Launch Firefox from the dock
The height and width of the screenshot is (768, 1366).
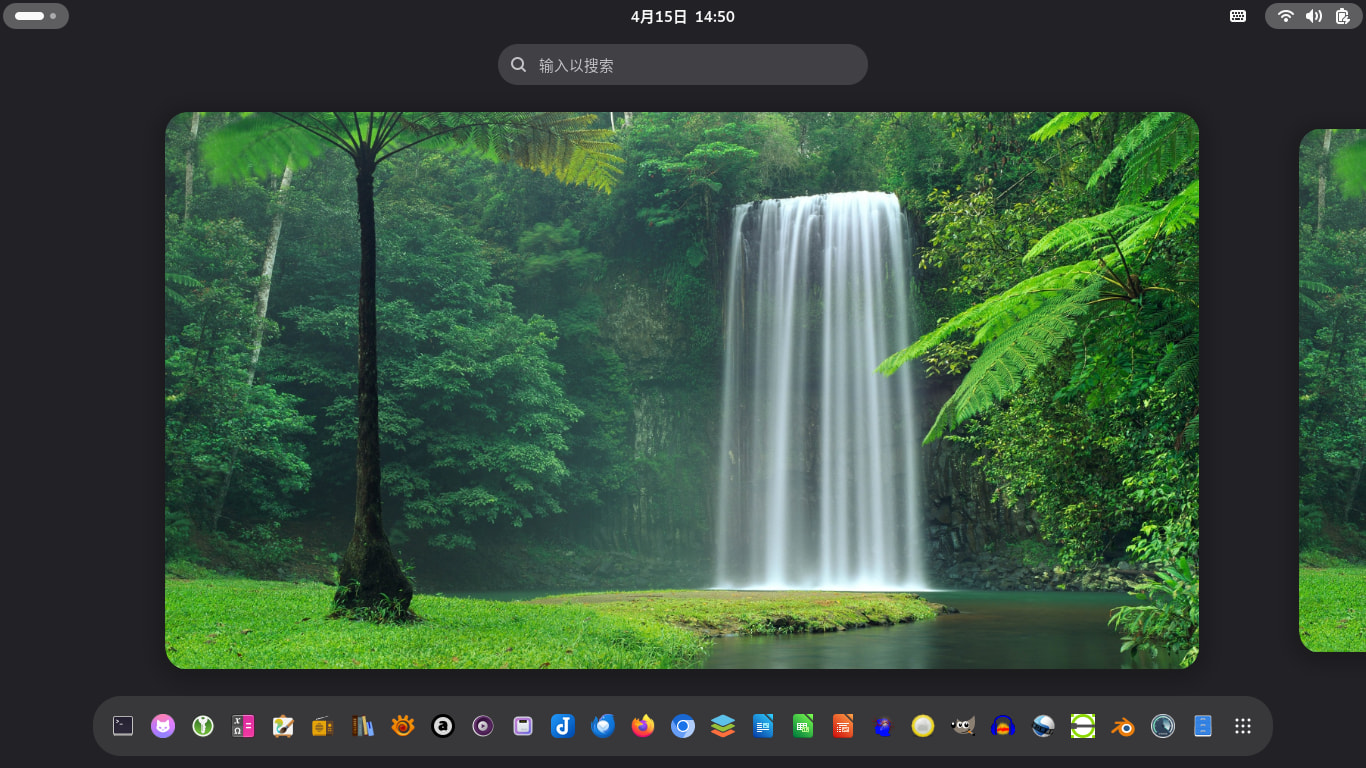tap(643, 726)
